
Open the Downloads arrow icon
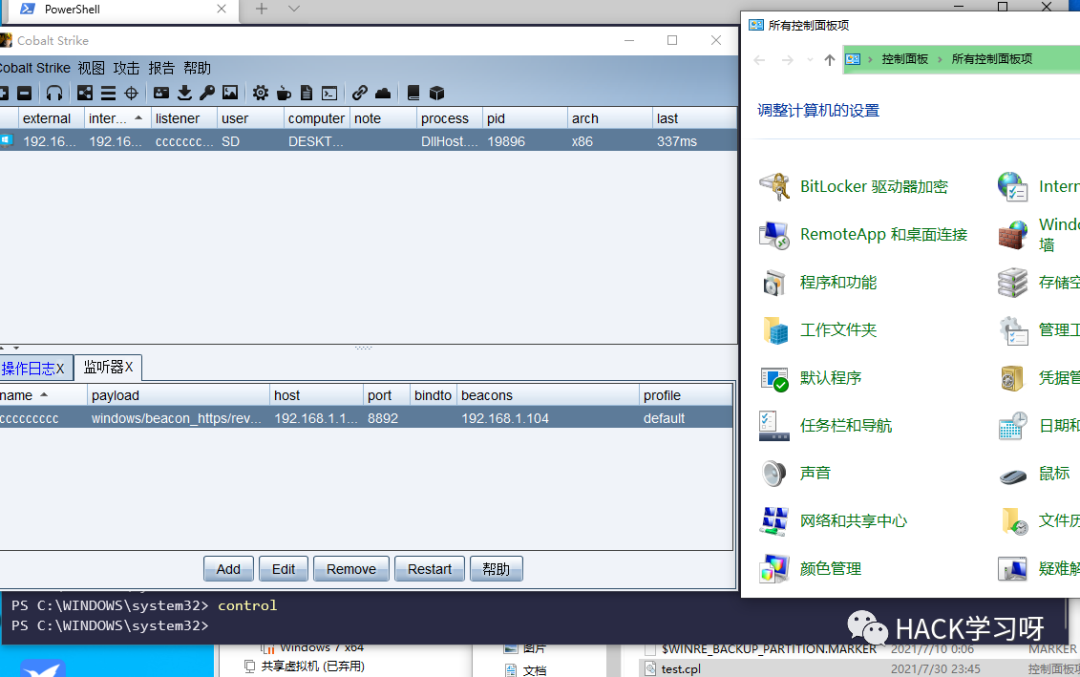tap(185, 93)
